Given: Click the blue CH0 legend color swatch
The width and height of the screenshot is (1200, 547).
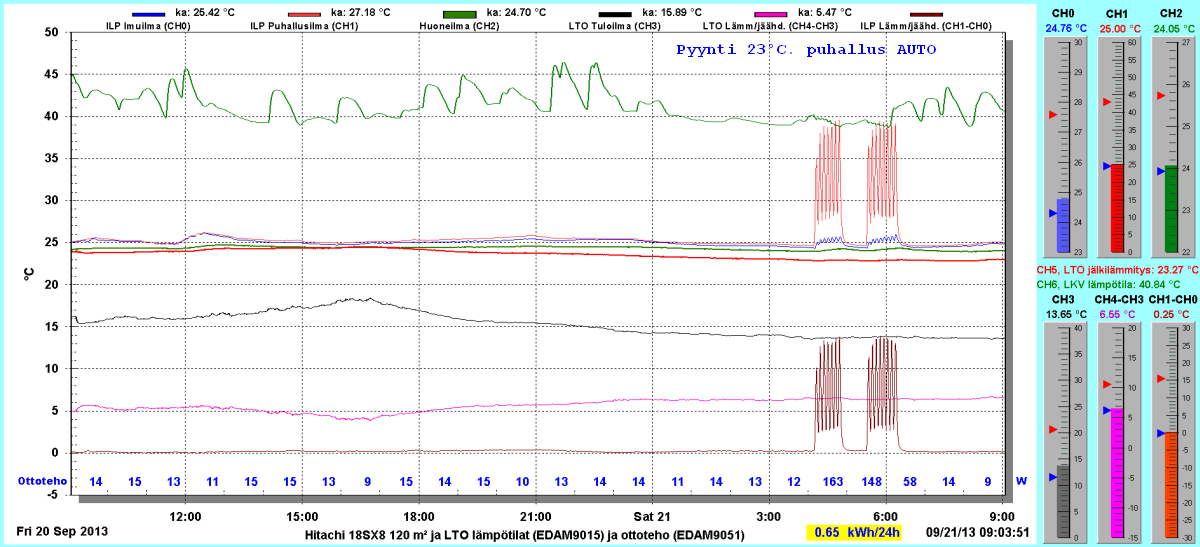Looking at the screenshot, I should pyautogui.click(x=148, y=13).
